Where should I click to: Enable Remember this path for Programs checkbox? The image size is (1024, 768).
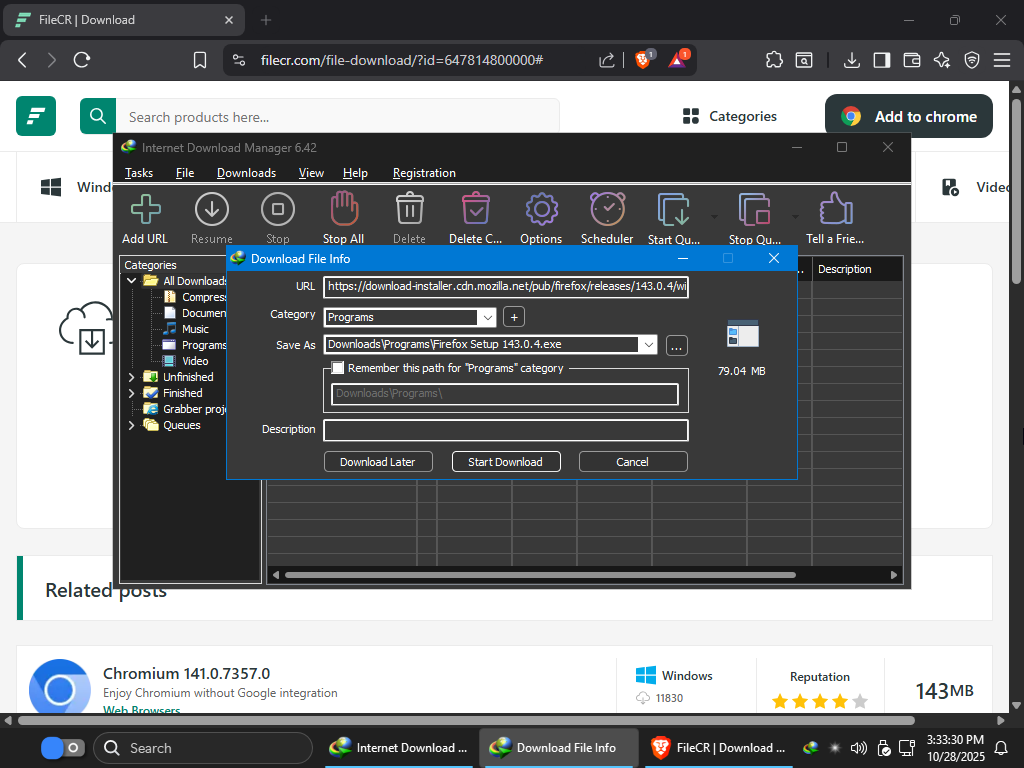(338, 368)
